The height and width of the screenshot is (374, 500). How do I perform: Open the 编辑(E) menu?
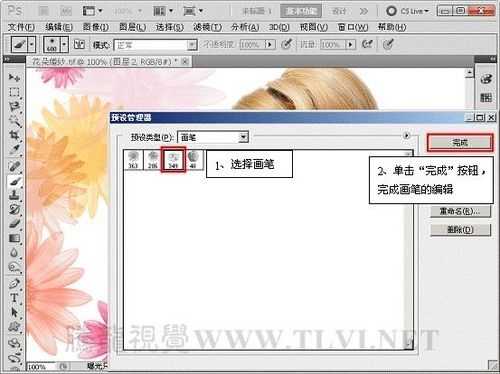pos(59,27)
